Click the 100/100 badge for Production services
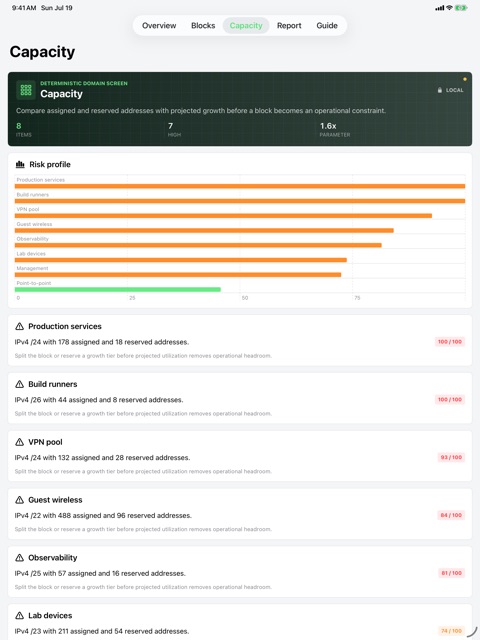The height and width of the screenshot is (640, 480). 450,342
